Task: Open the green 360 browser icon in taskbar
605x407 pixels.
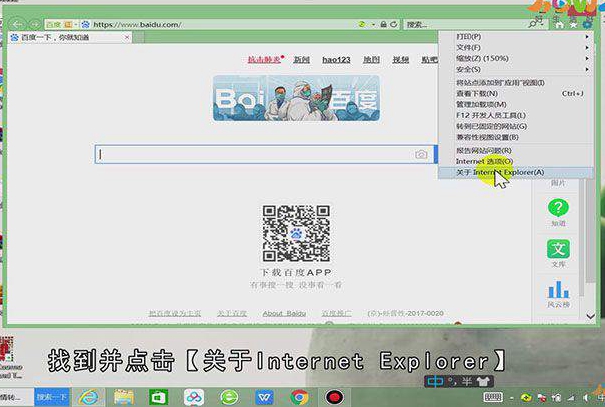Action: pos(229,397)
